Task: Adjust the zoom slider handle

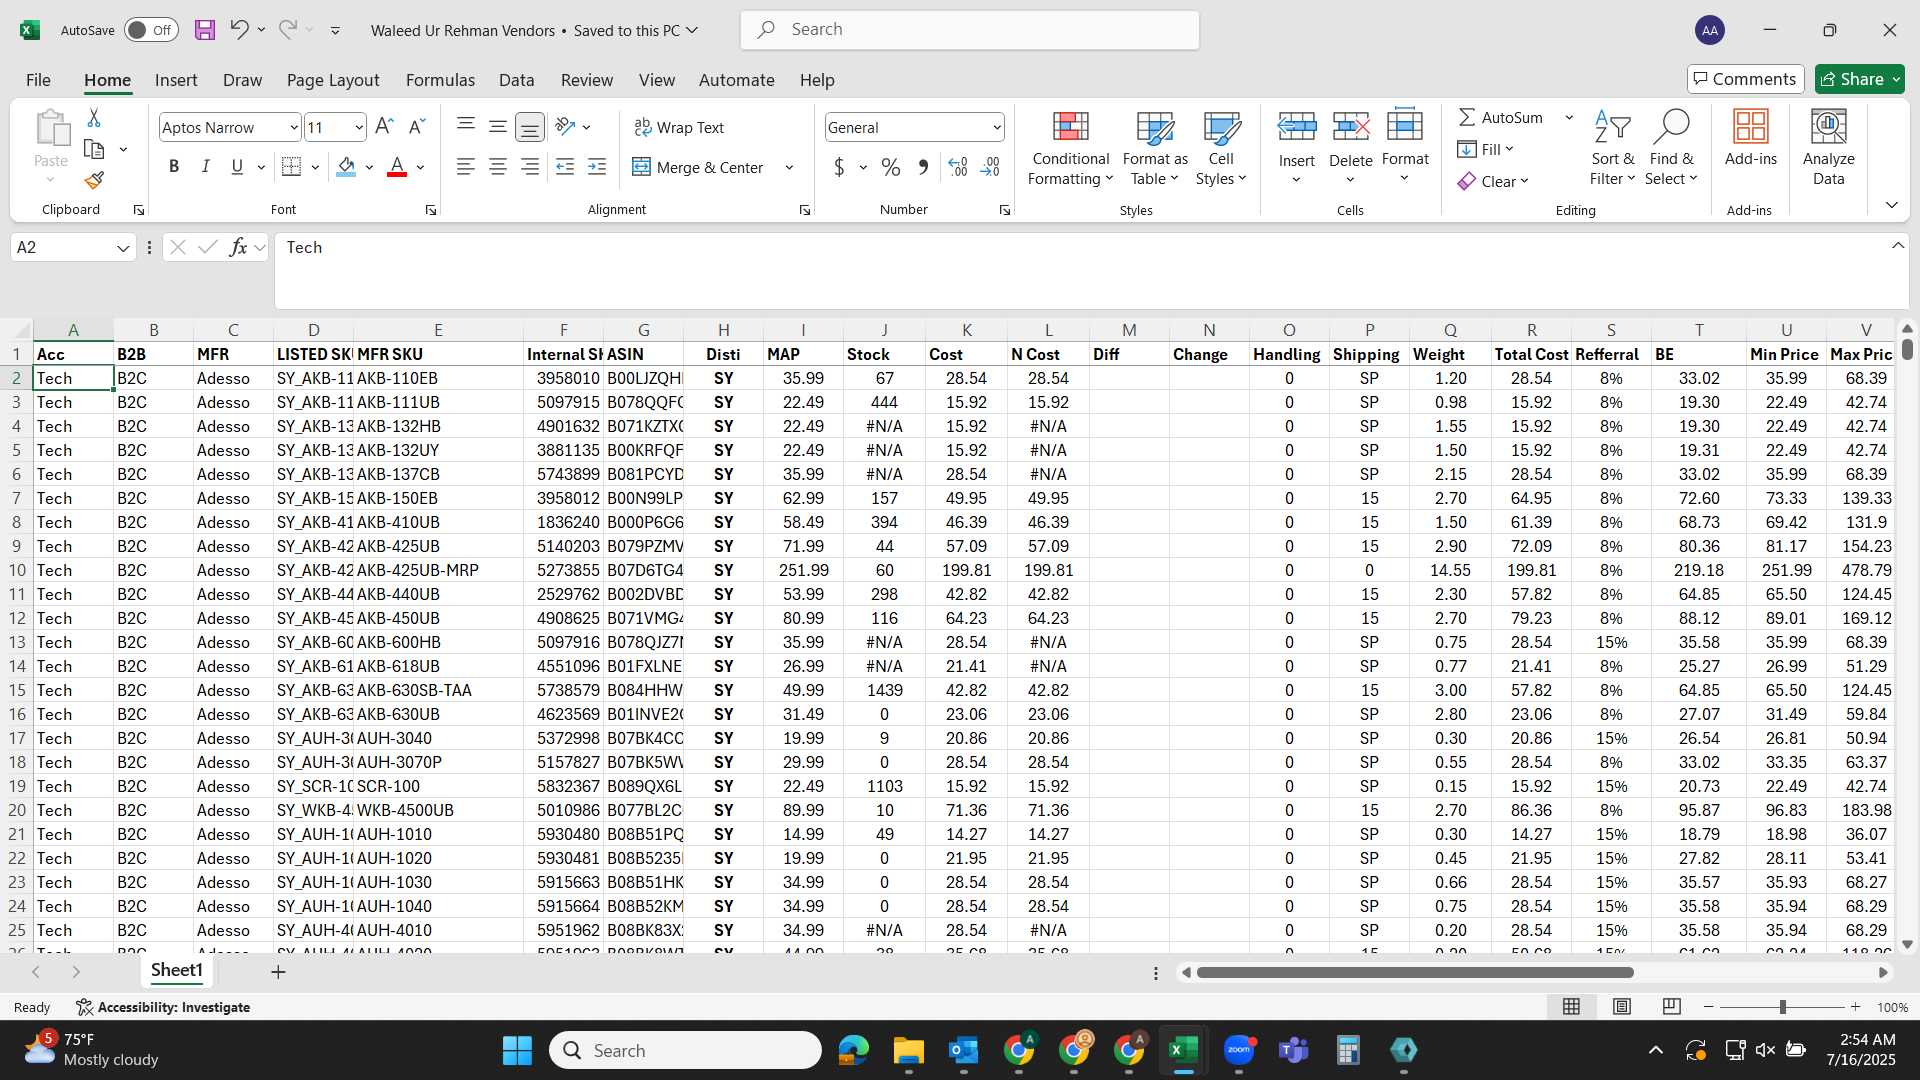Action: pyautogui.click(x=1782, y=1007)
